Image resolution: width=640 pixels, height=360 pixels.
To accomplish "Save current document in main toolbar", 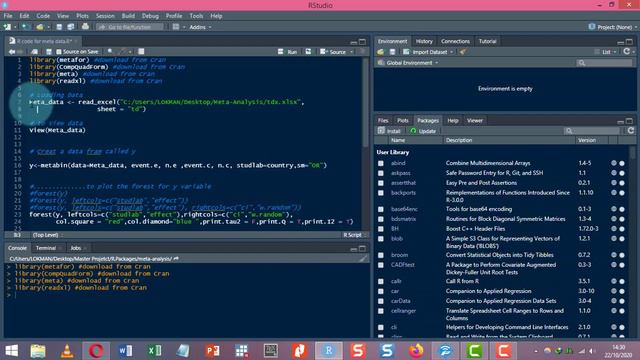I will click(59, 27).
